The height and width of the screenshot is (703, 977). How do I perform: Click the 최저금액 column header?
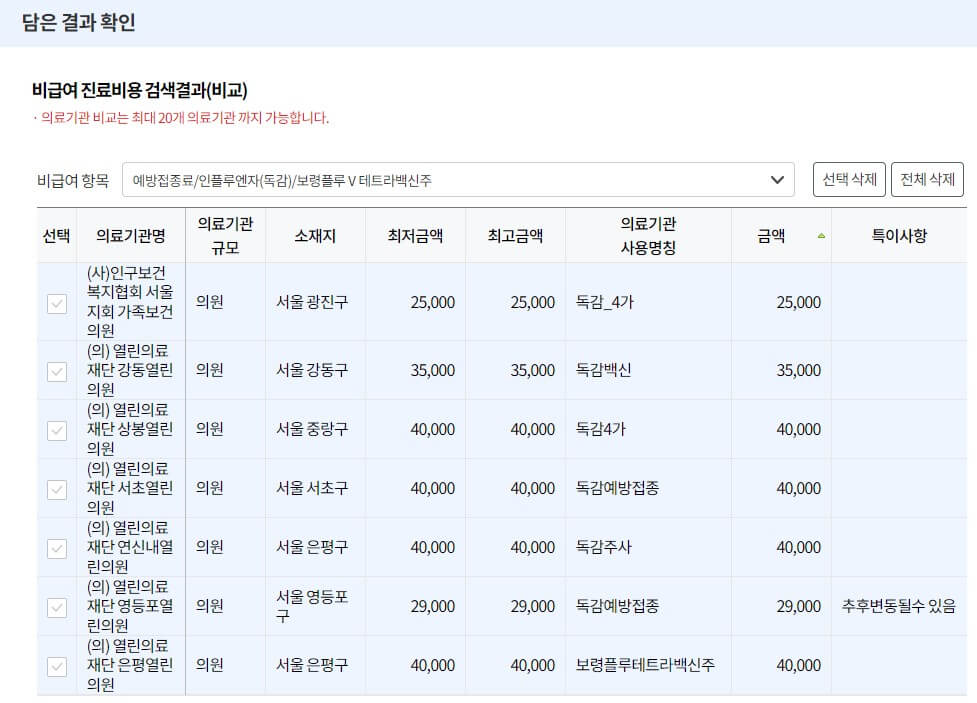pyautogui.click(x=417, y=234)
